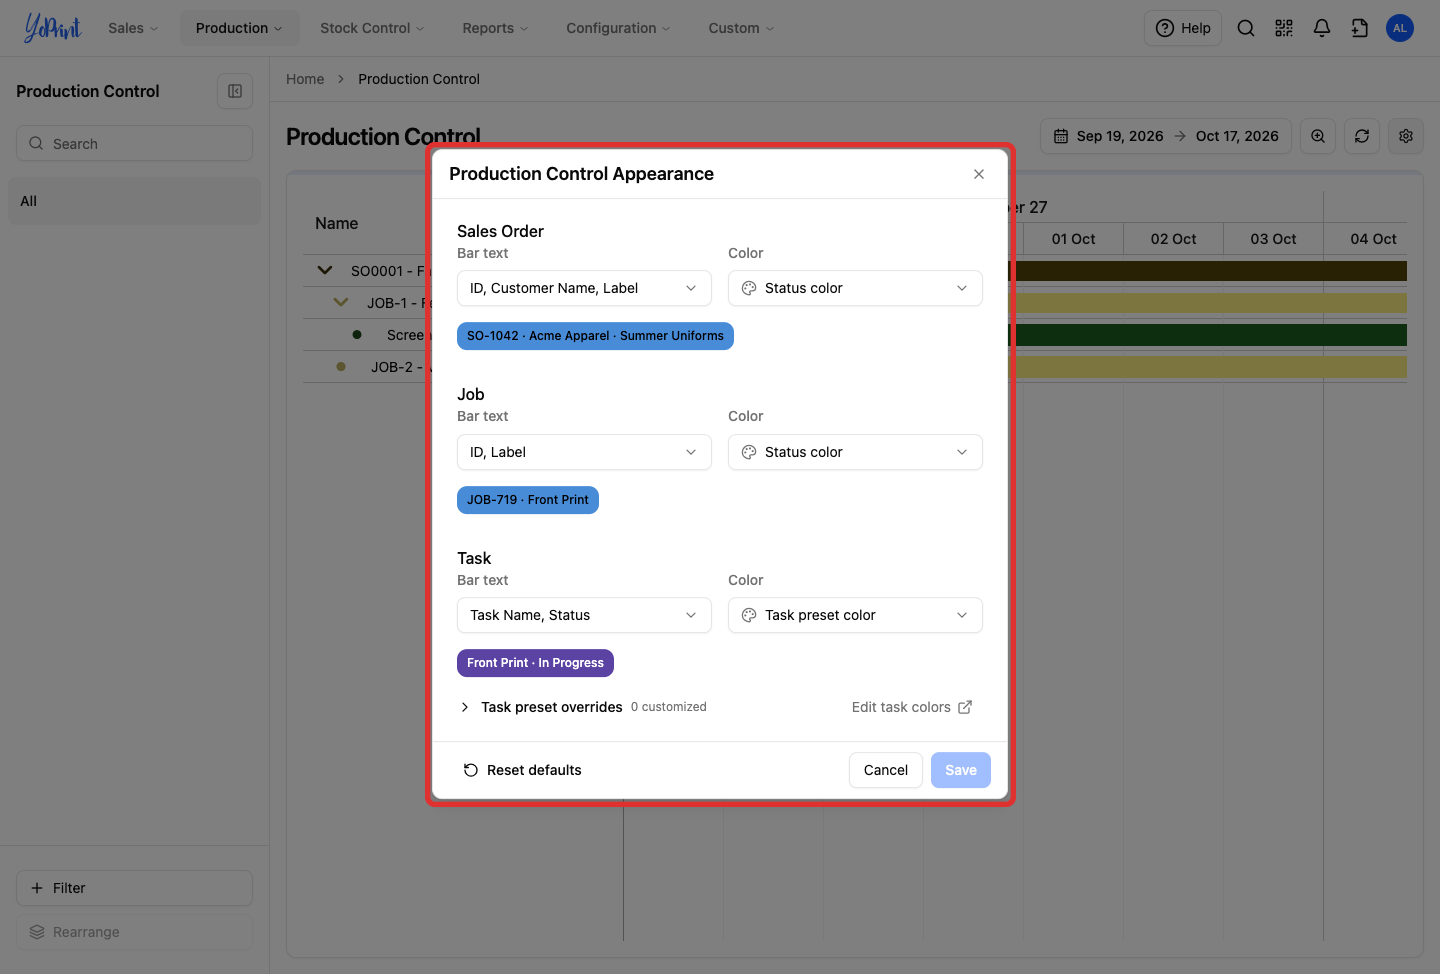Collapse the JOB-1 tree row
Viewport: 1440px width, 974px height.
coord(341,302)
